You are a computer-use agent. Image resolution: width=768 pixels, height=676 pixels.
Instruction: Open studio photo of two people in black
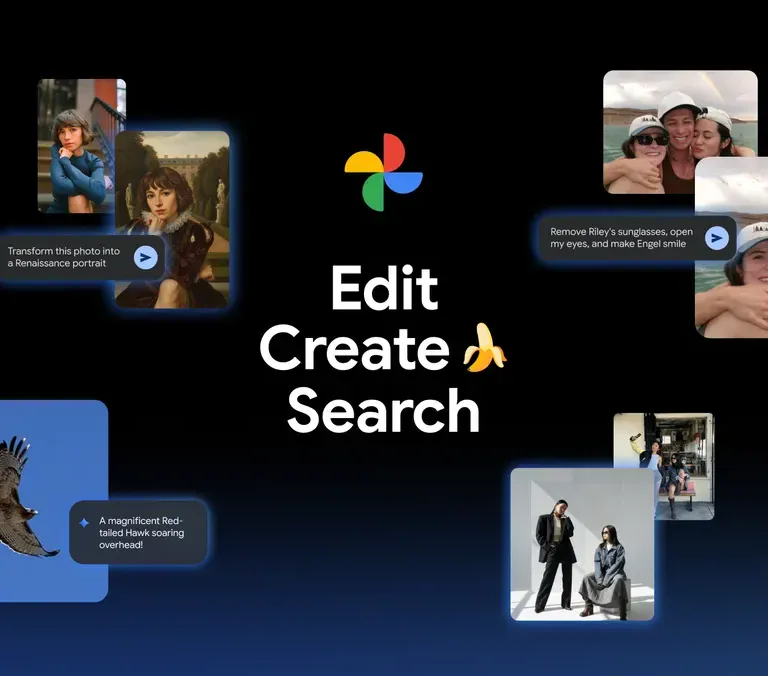click(x=581, y=545)
